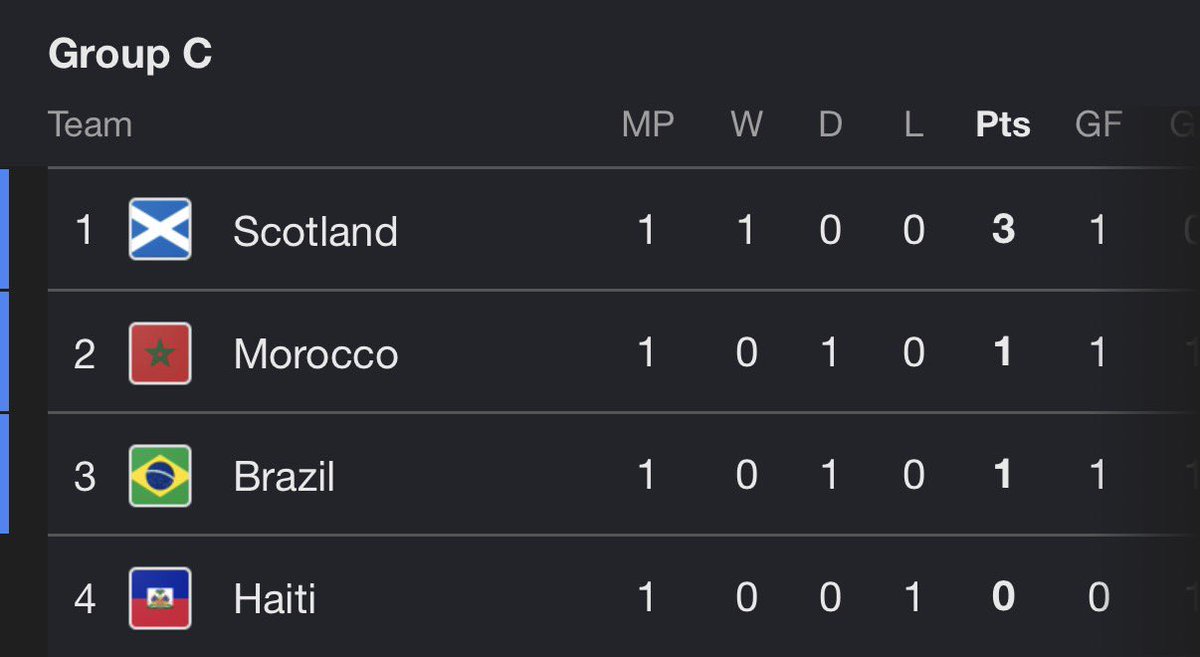
Task: Click the Group C heading
Action: pyautogui.click(x=130, y=54)
